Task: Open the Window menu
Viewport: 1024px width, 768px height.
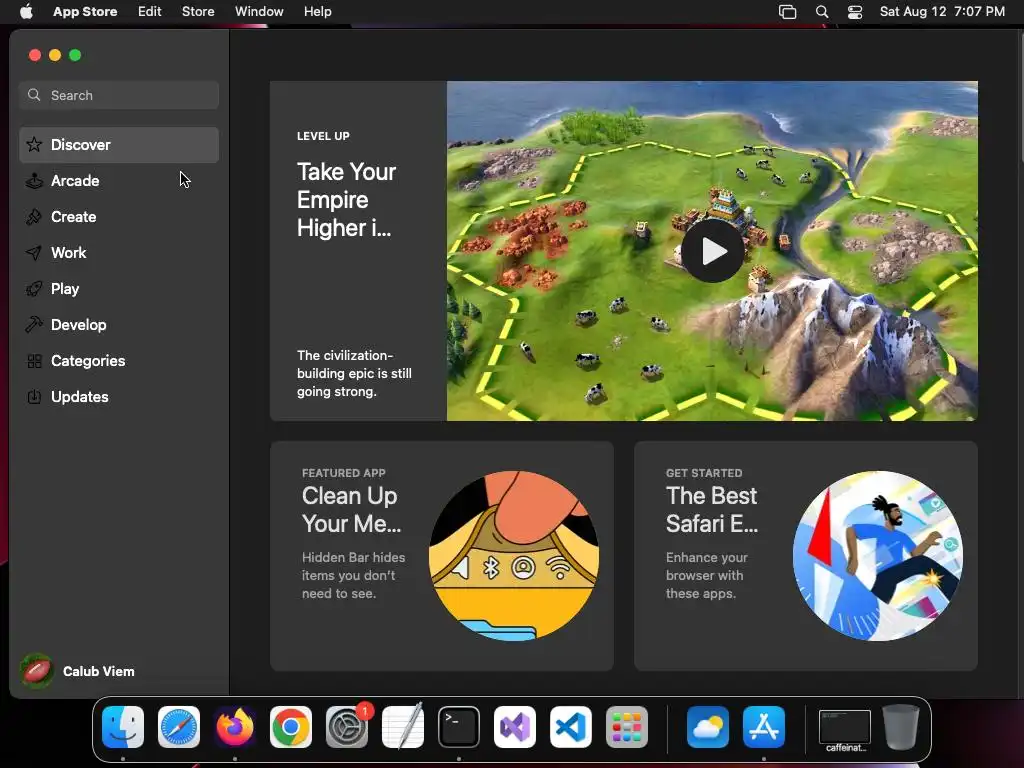Action: tap(259, 12)
